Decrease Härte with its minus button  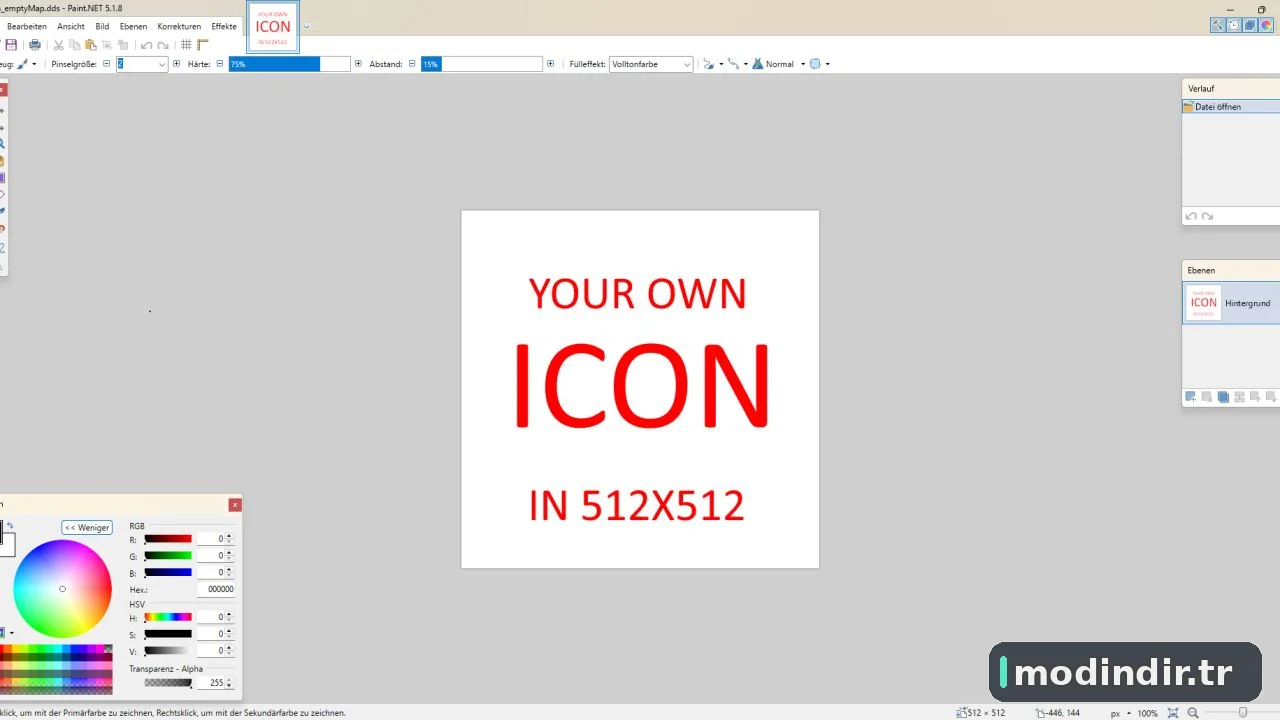tap(220, 64)
